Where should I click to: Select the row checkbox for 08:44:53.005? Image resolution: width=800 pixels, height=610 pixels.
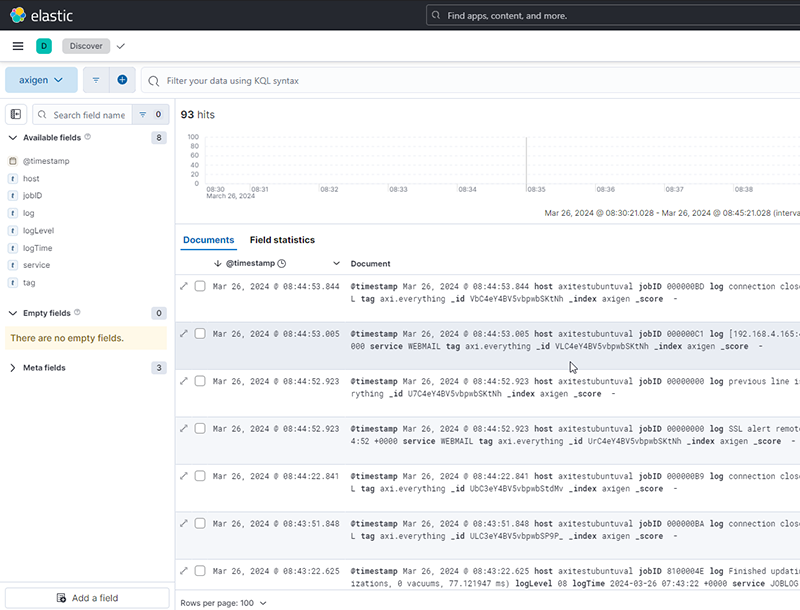pyautogui.click(x=200, y=334)
